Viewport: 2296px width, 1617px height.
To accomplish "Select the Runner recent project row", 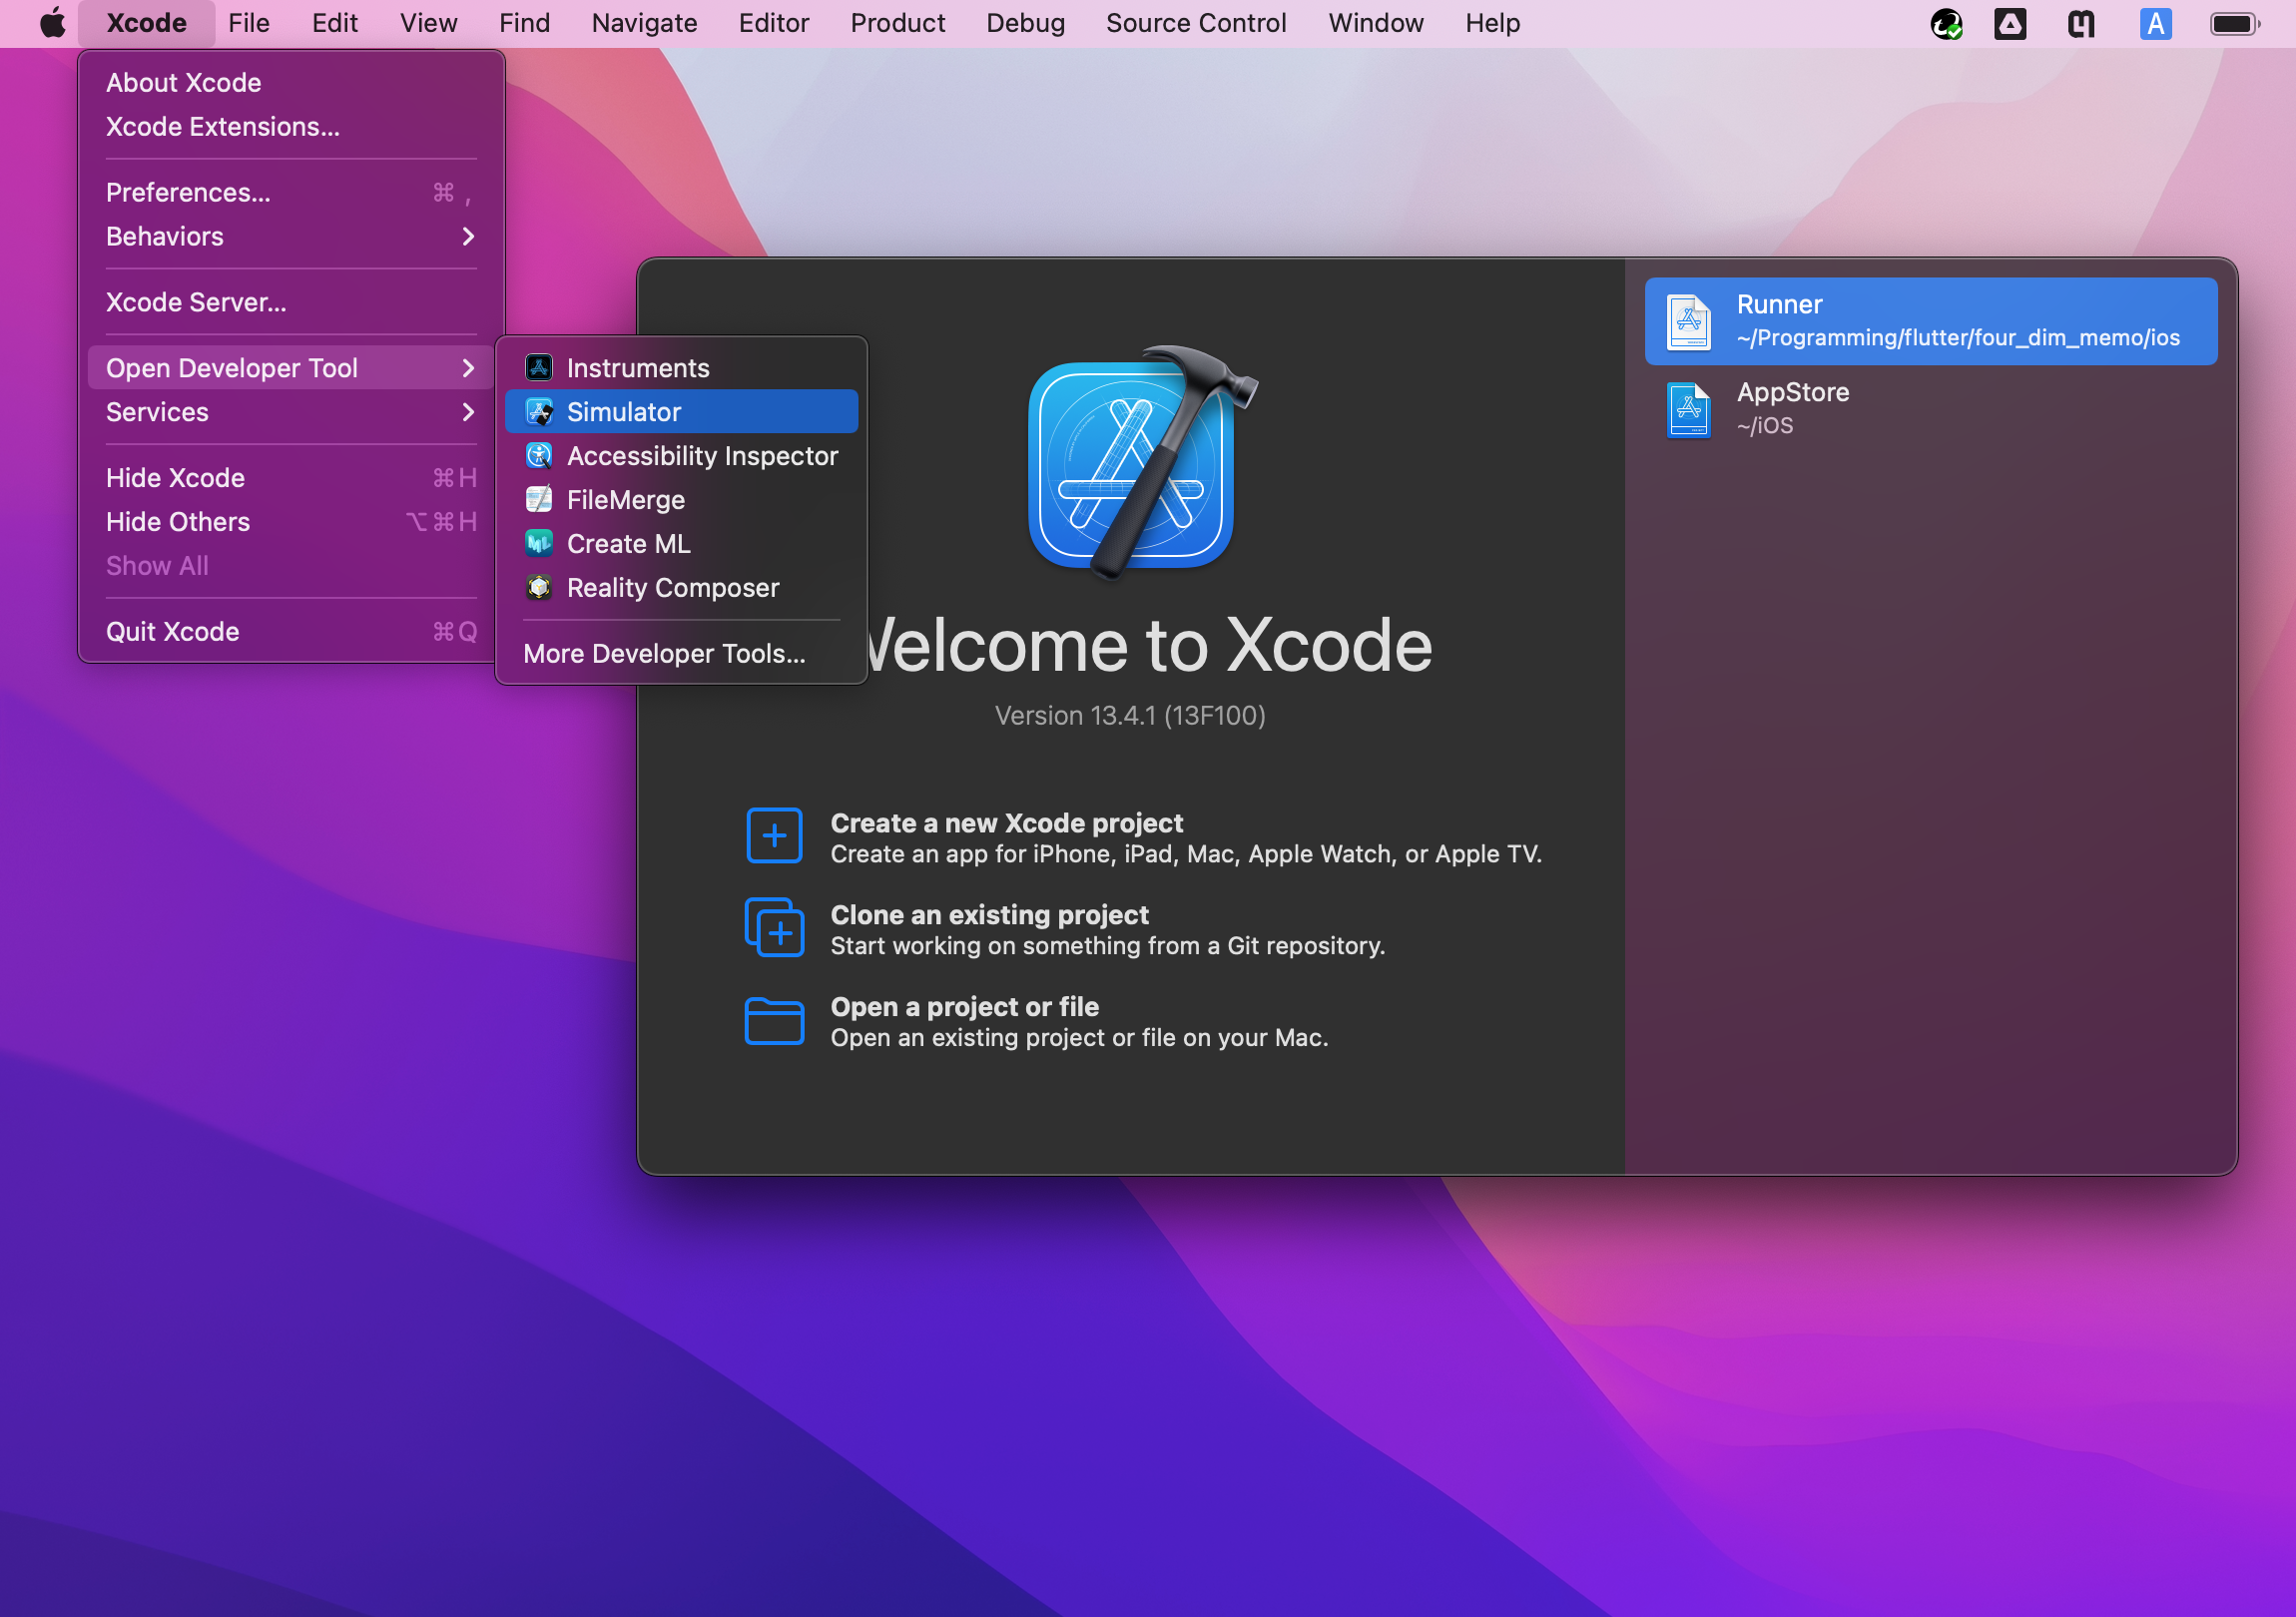I will (1930, 322).
